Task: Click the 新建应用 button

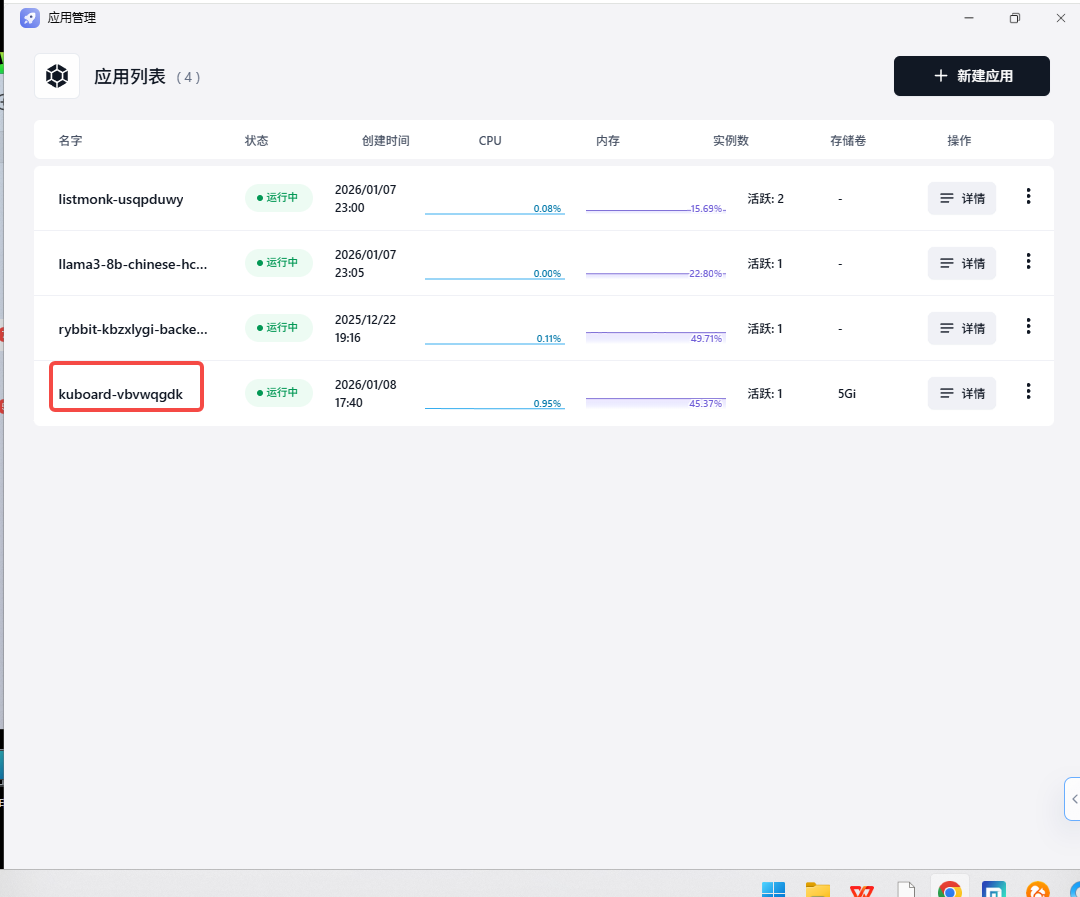Action: (x=971, y=76)
